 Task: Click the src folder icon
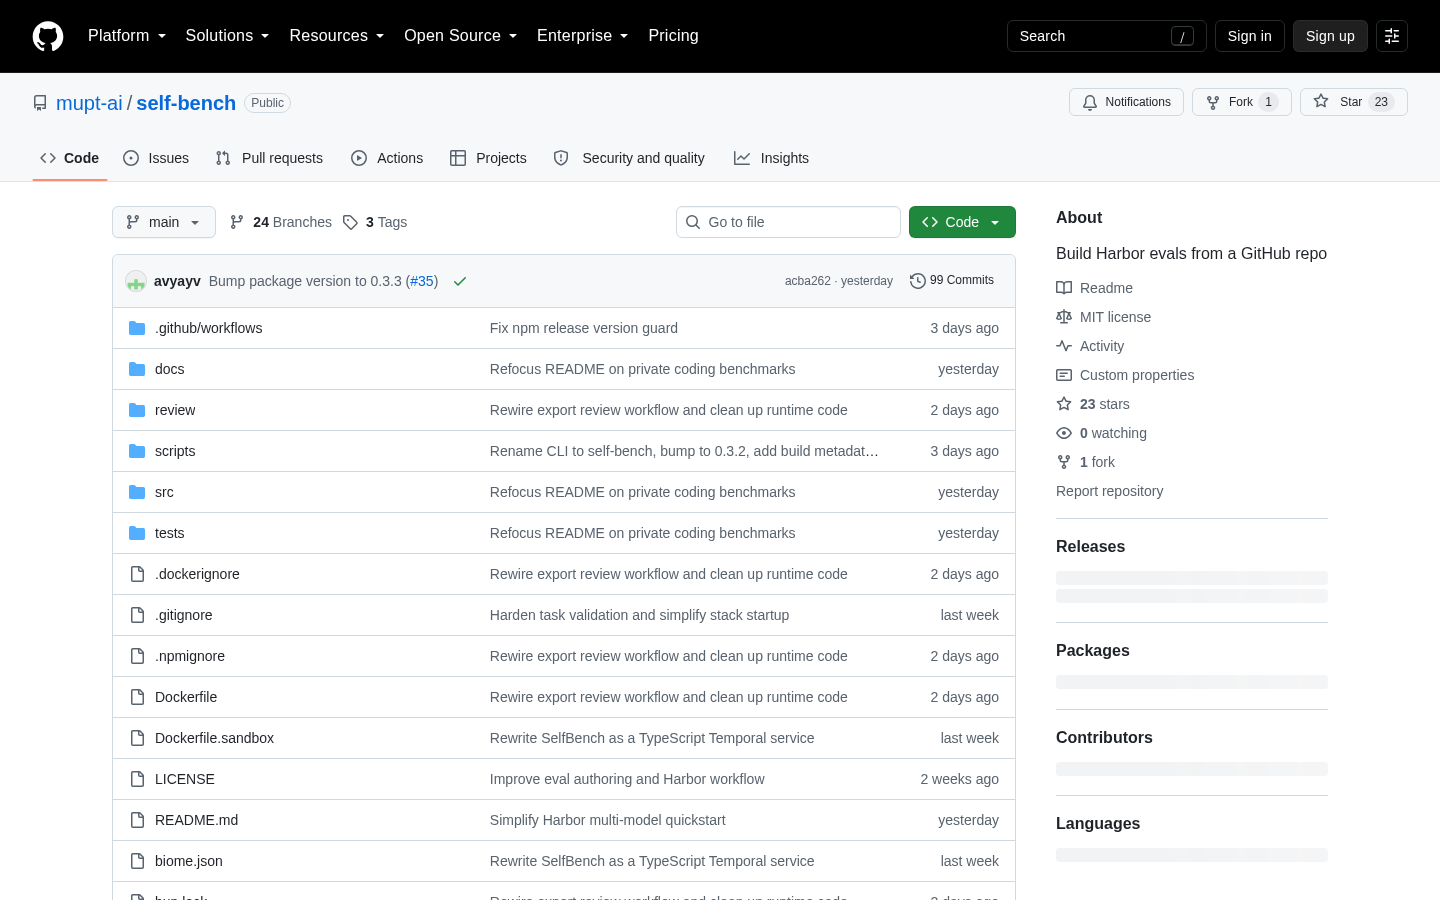(x=137, y=492)
